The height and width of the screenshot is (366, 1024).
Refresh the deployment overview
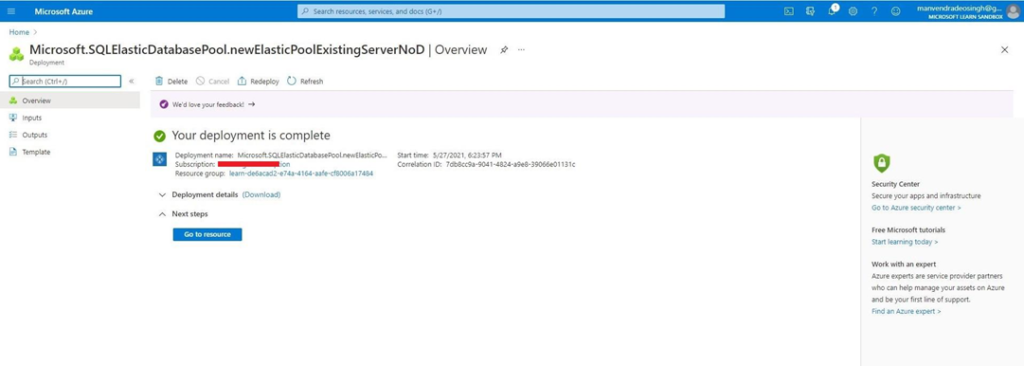point(305,81)
